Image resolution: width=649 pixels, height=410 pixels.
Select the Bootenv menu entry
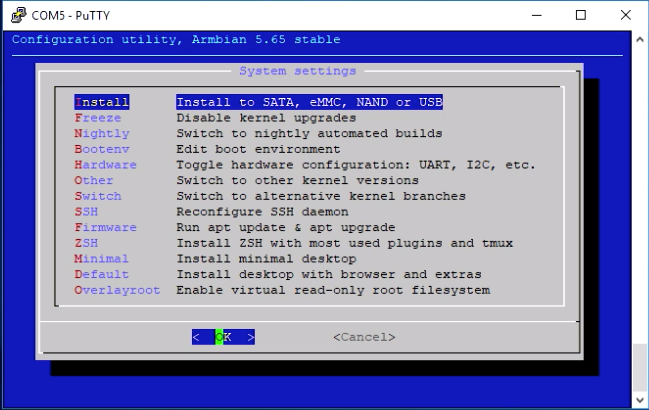(102, 149)
